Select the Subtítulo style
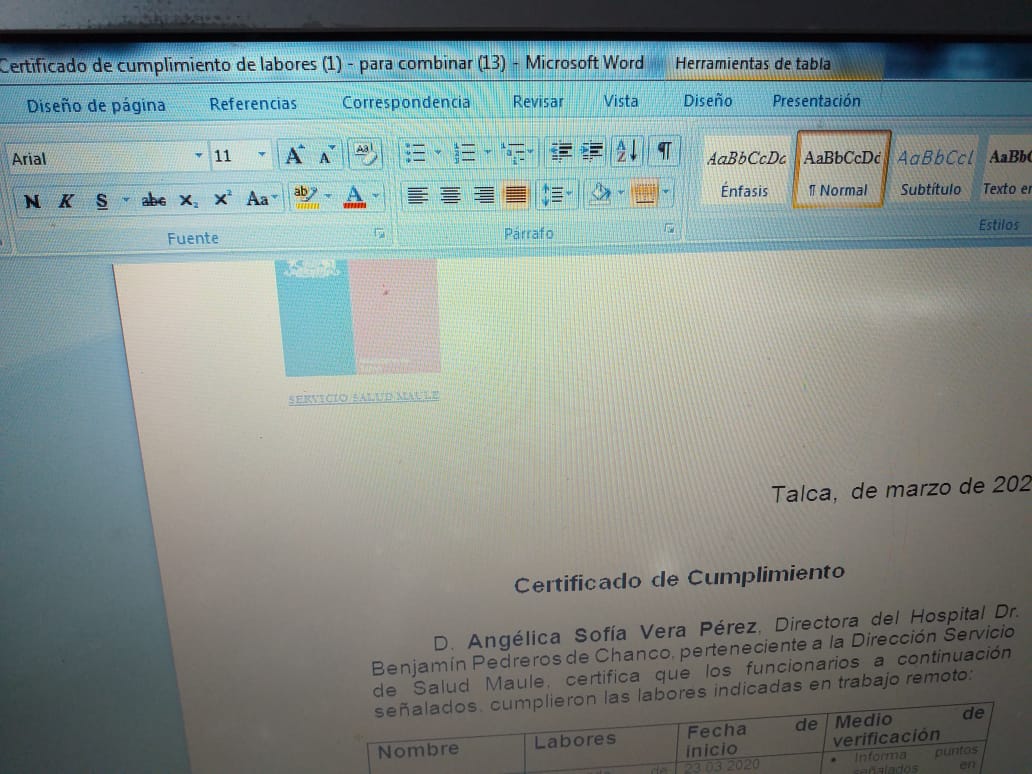The image size is (1032, 774). point(932,171)
